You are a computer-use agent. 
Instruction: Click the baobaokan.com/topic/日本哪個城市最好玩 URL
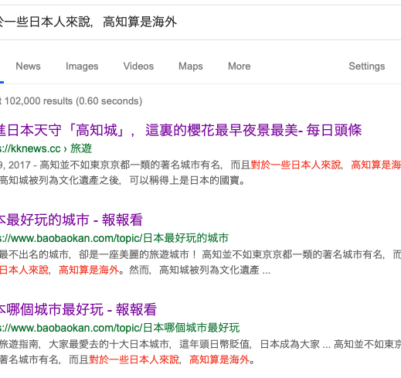pos(120,328)
